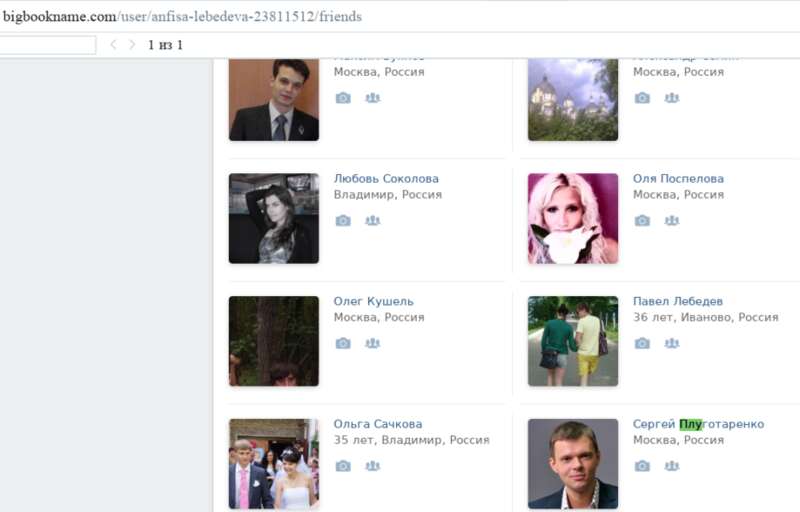
Task: Go to next search match arrow
Action: pos(132,45)
